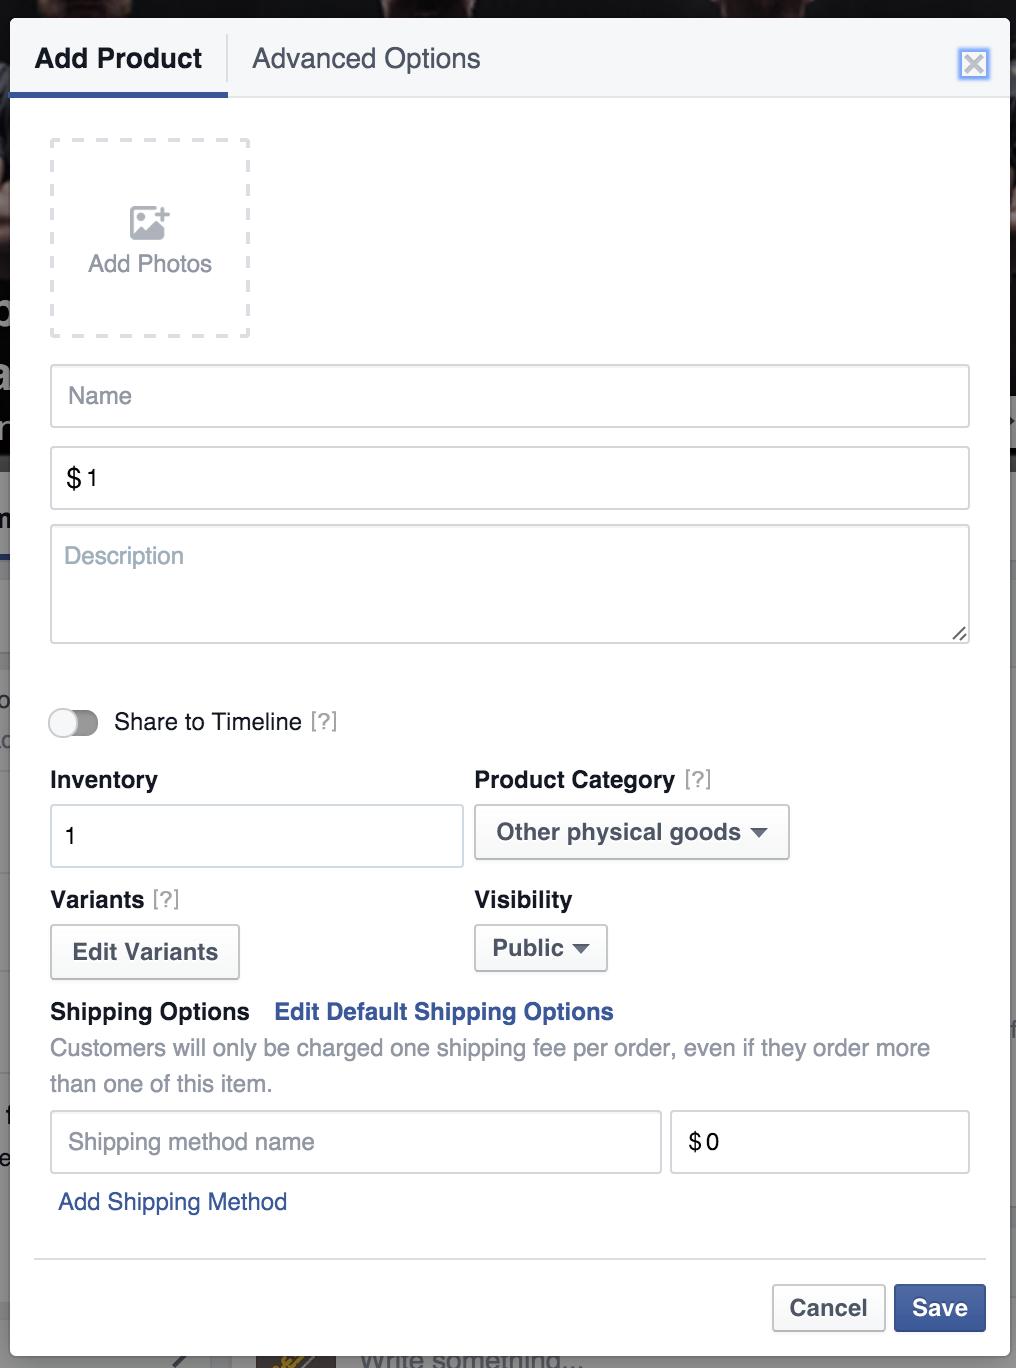Close the Add Product dialog

tap(973, 64)
